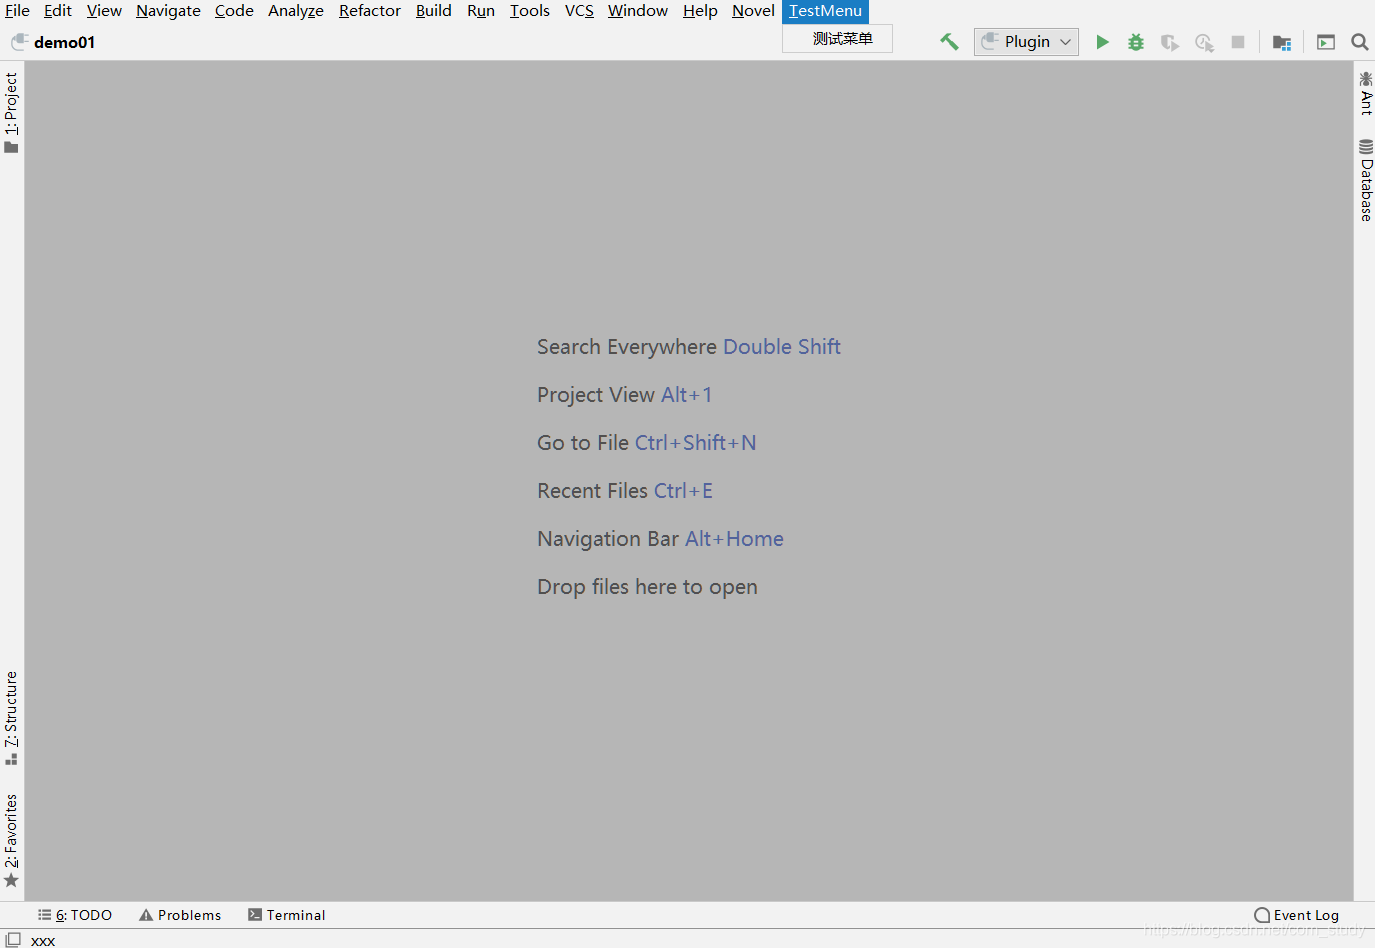This screenshot has height=948, width=1375.
Task: Open the Analyze menu
Action: coord(296,11)
